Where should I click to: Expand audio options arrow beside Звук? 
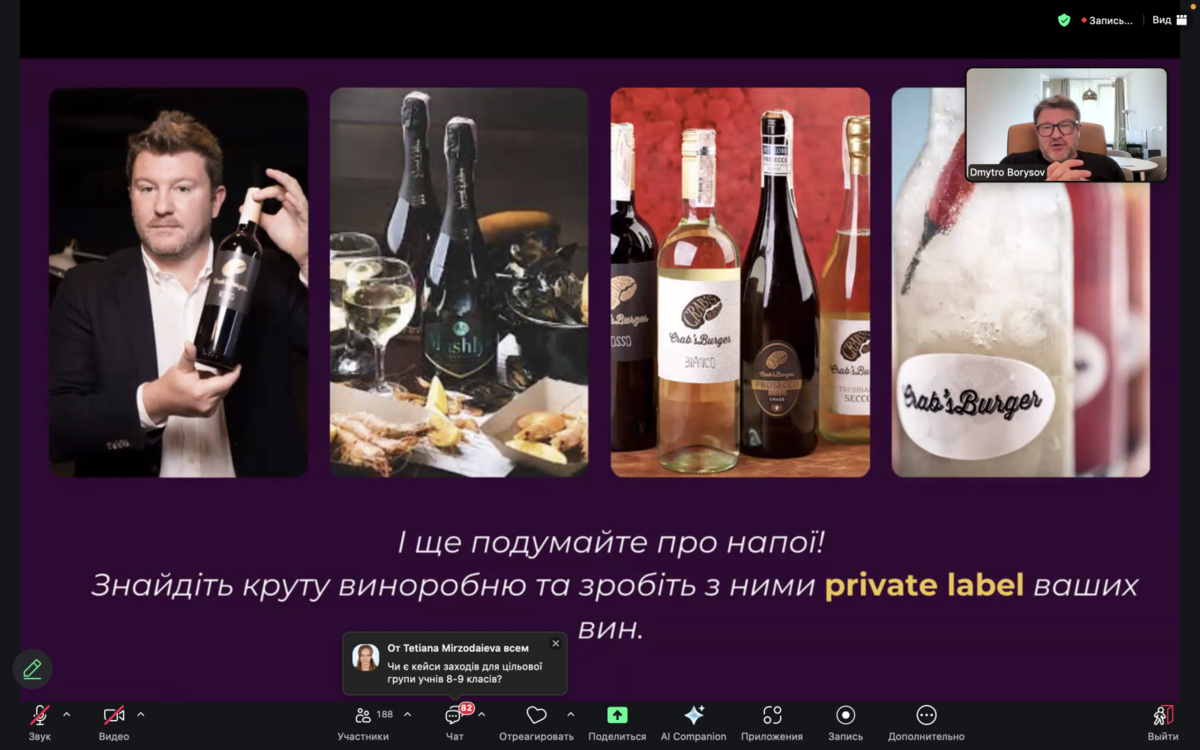[67, 715]
